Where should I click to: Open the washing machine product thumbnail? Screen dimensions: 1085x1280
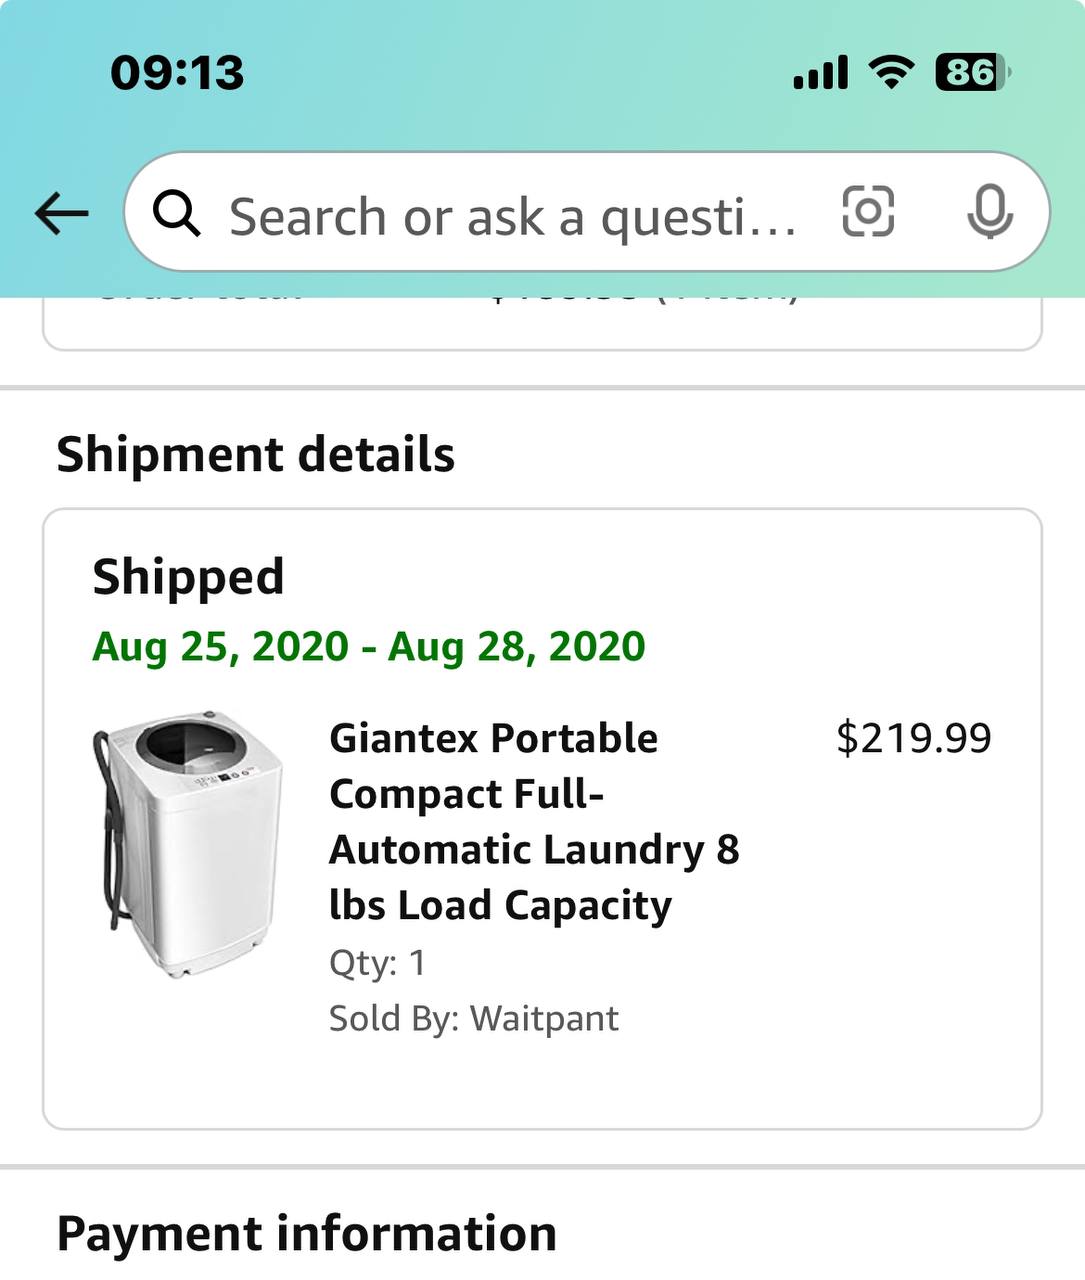tap(188, 843)
